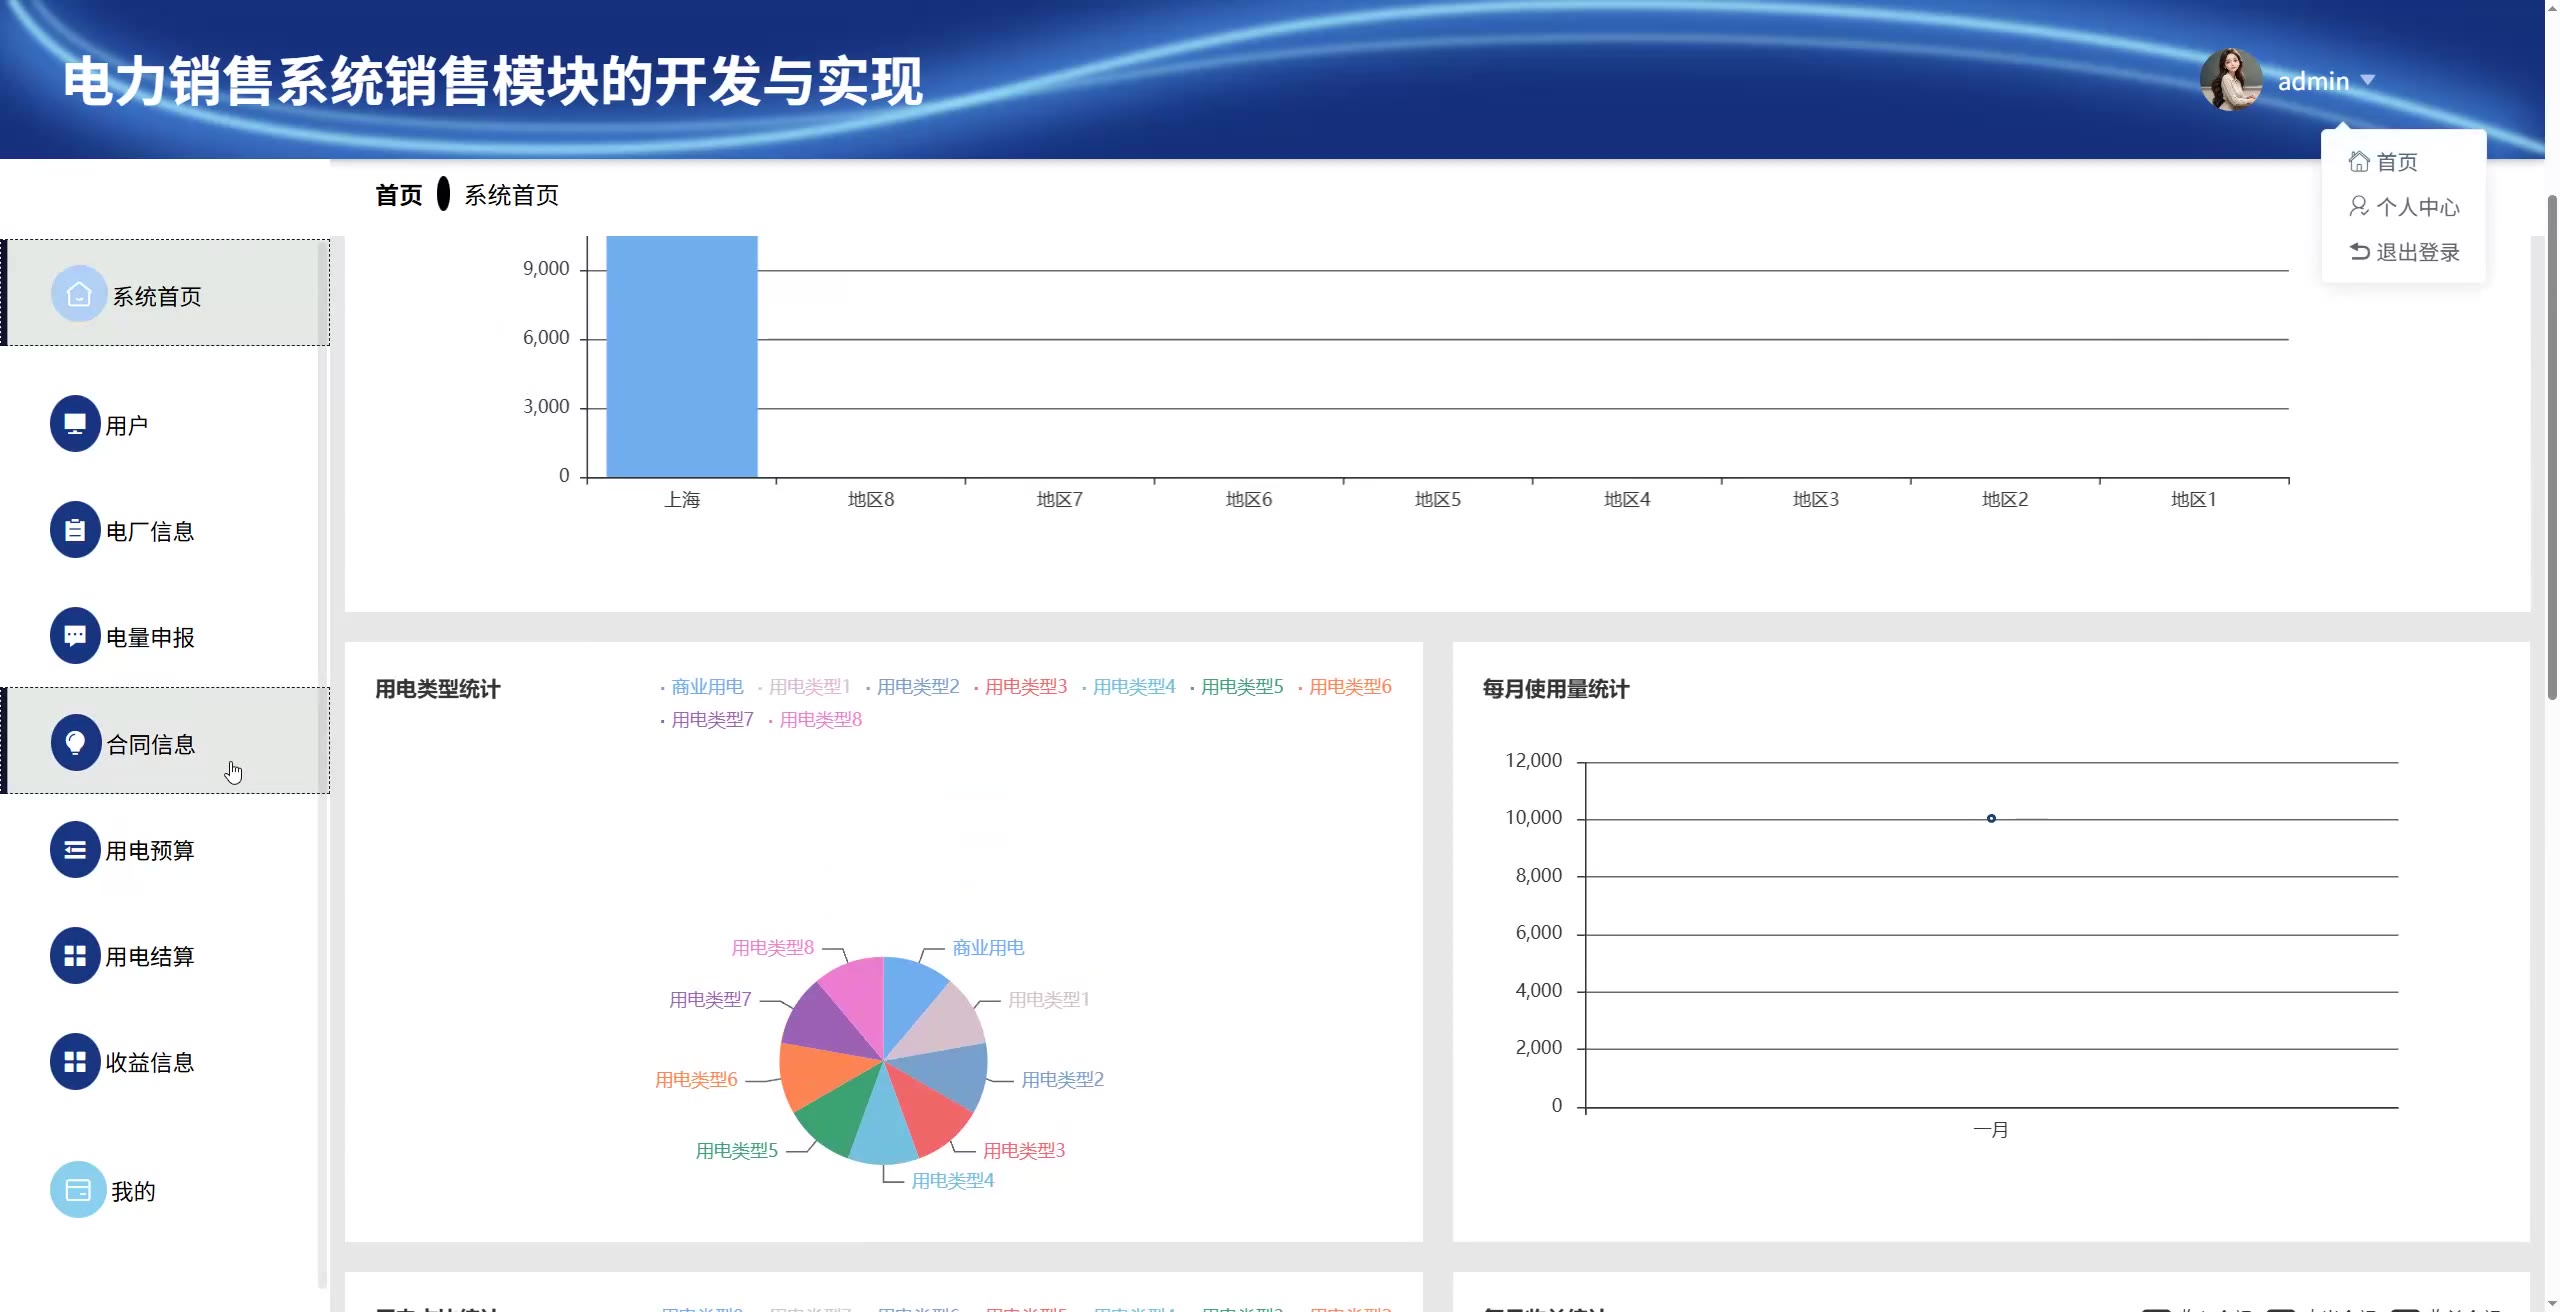Click the 电量申报 chat bubble icon
The image size is (2560, 1312).
click(75, 636)
